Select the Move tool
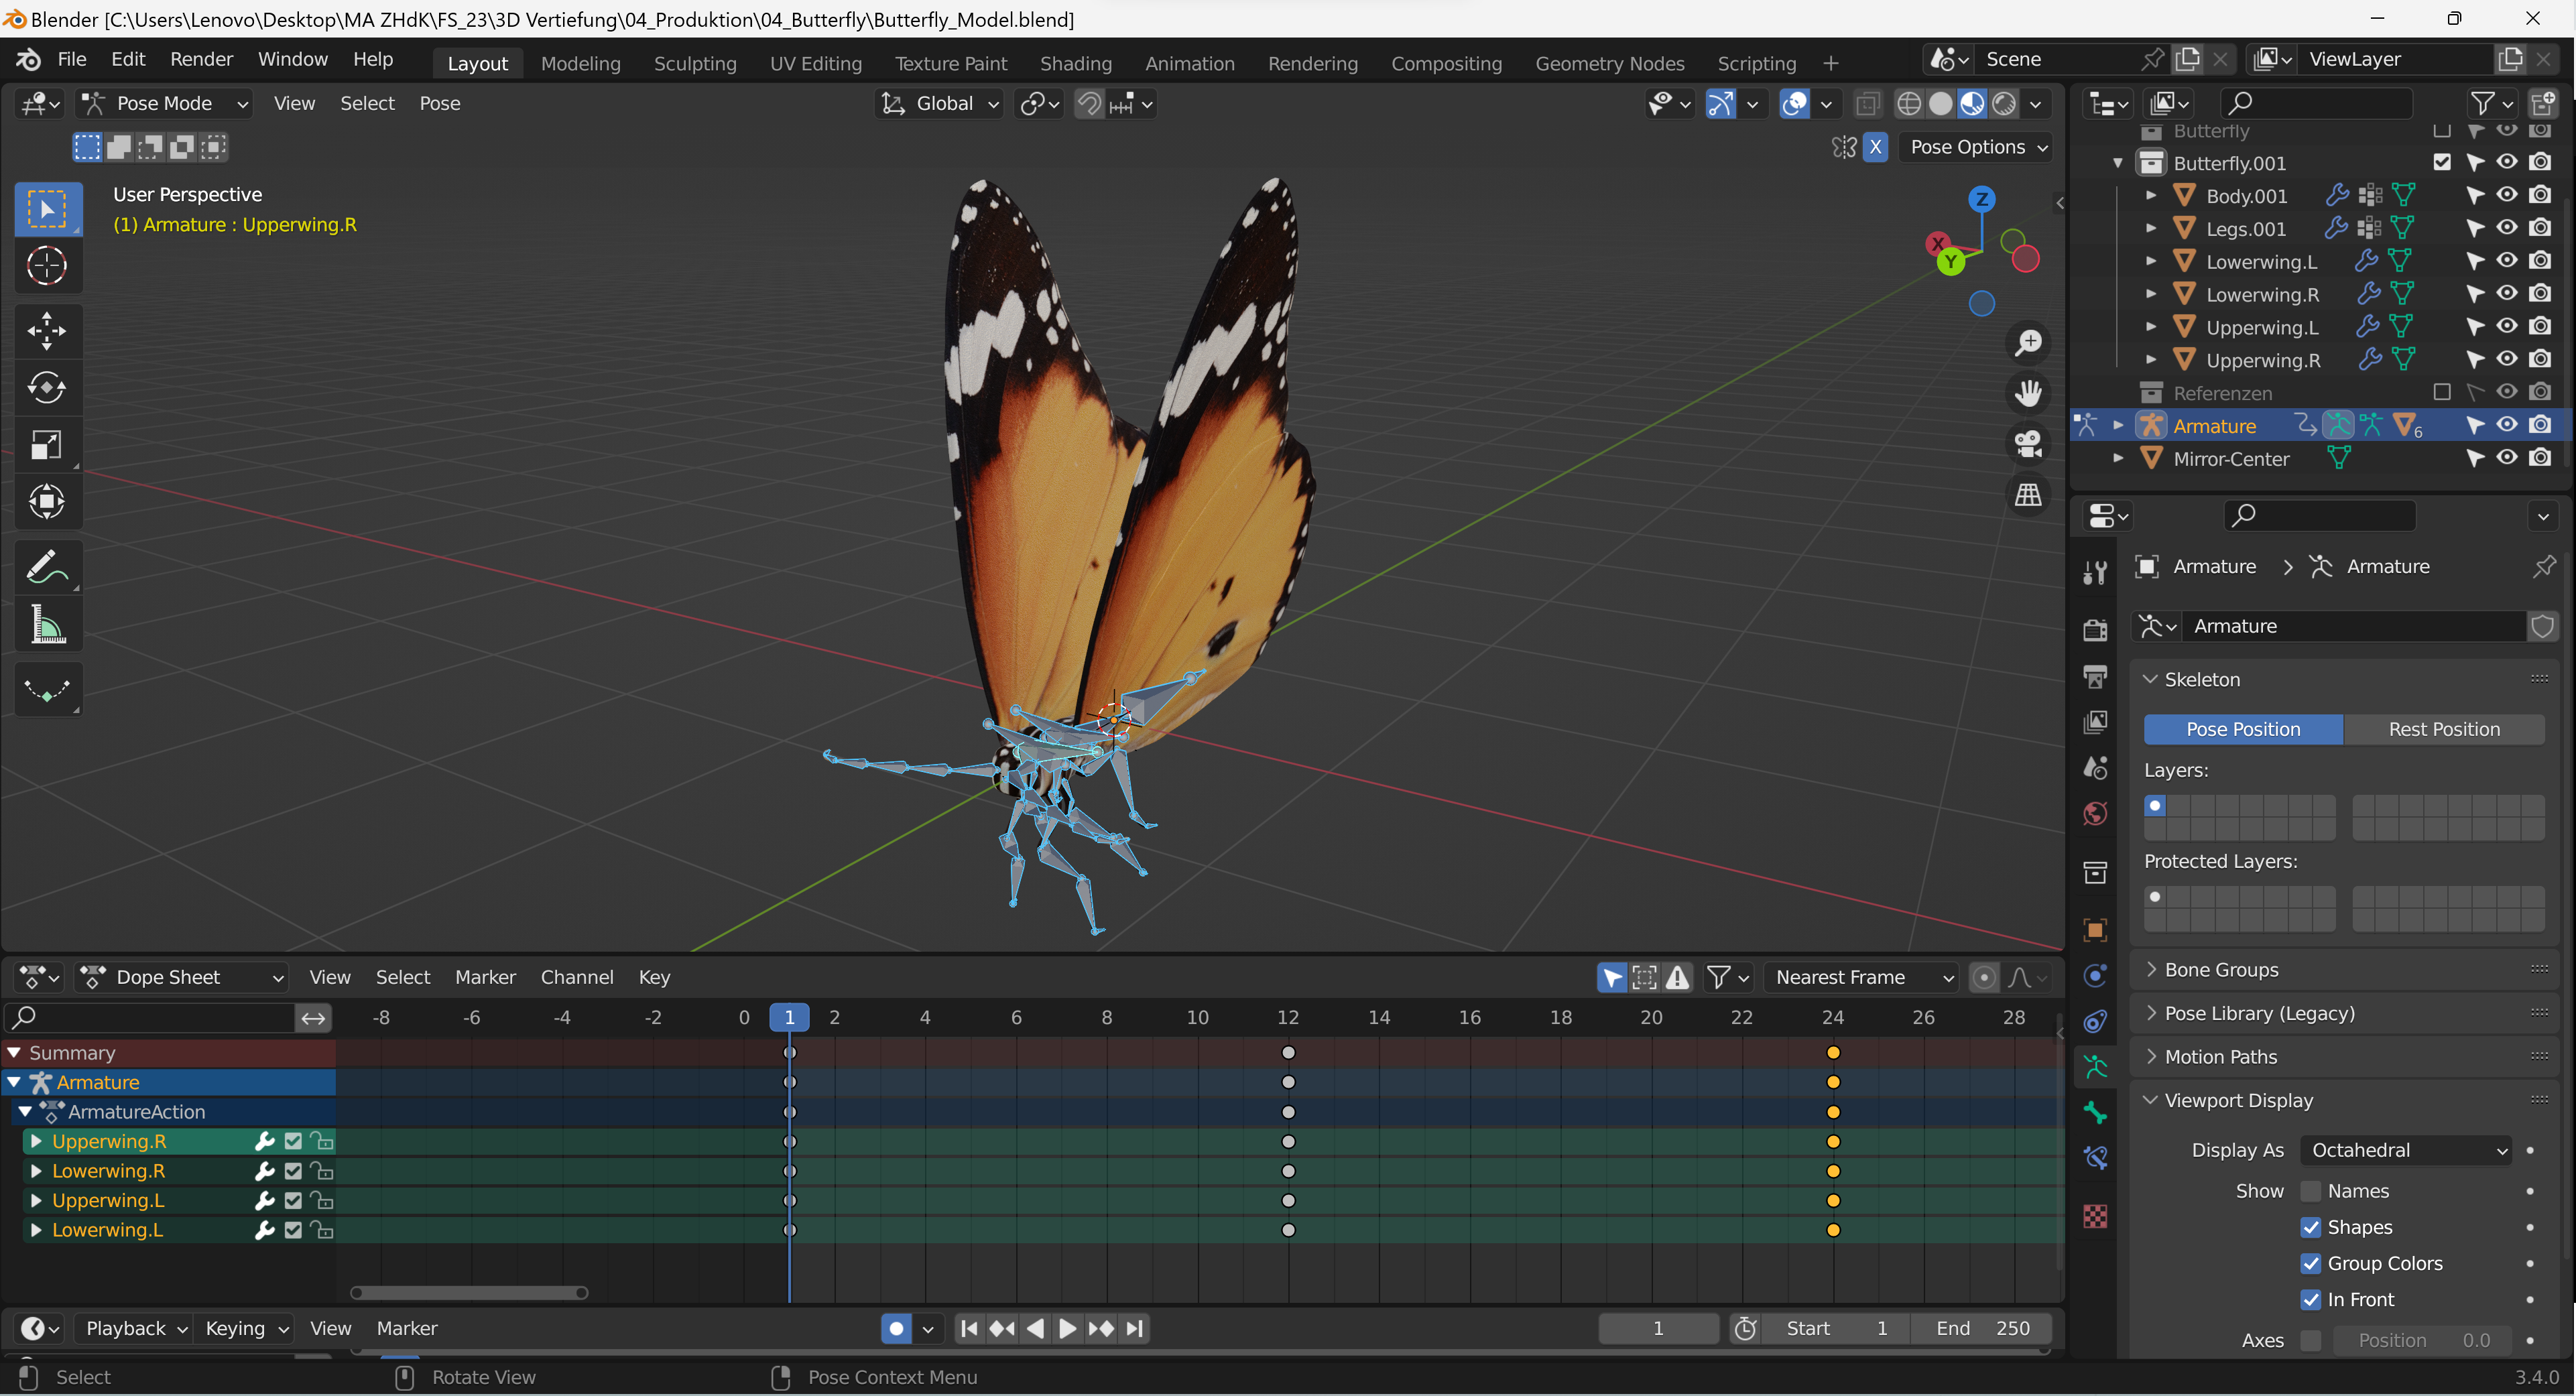The width and height of the screenshot is (2576, 1396). pos(46,330)
